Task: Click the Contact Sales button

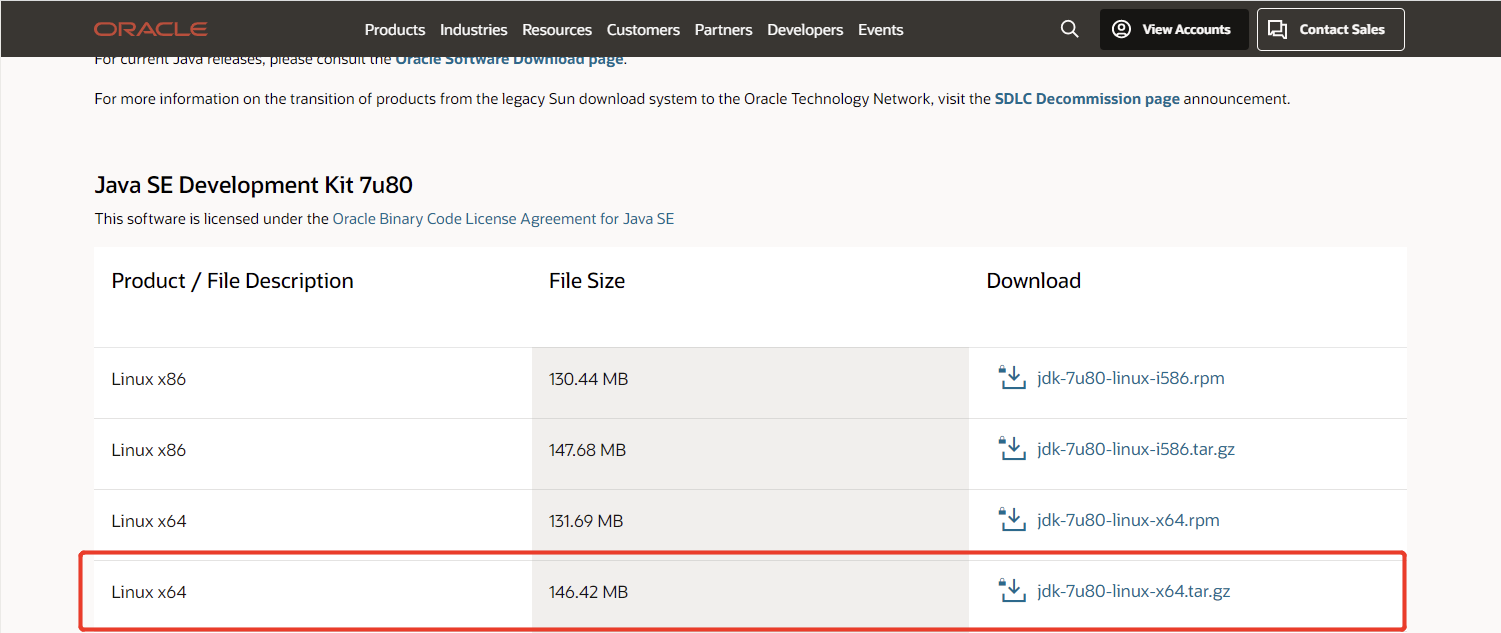Action: [1329, 29]
